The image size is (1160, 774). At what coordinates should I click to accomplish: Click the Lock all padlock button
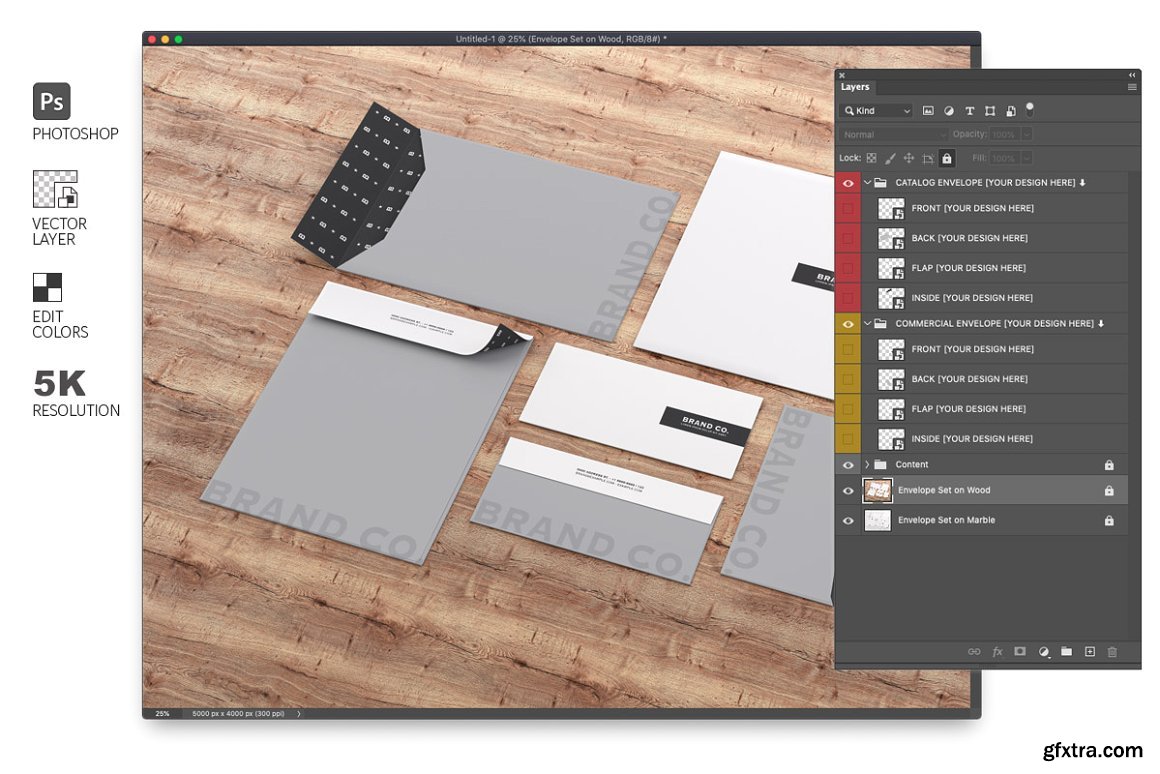947,158
